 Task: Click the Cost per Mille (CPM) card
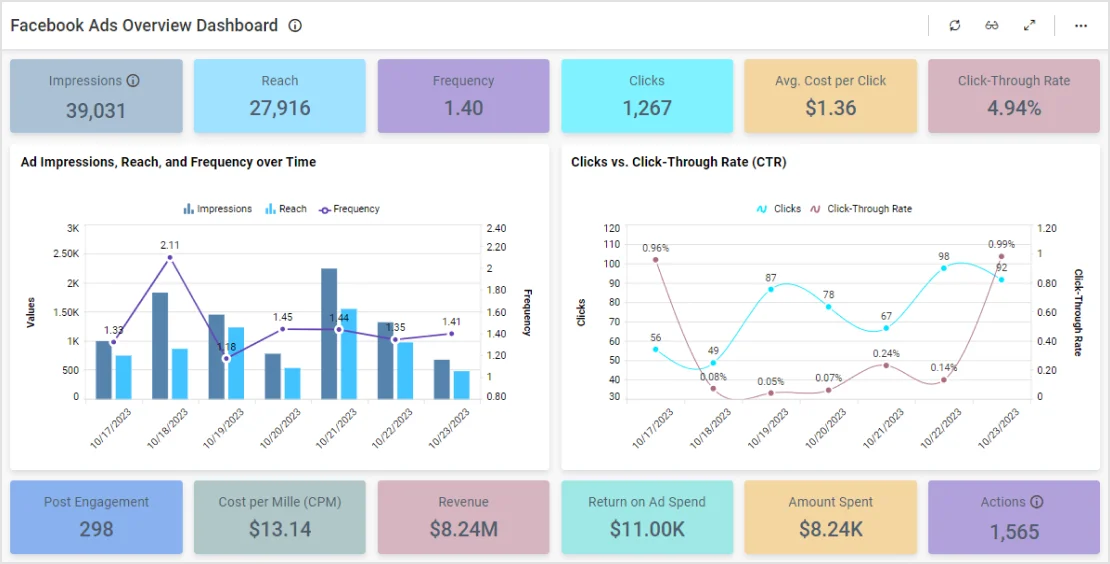279,517
